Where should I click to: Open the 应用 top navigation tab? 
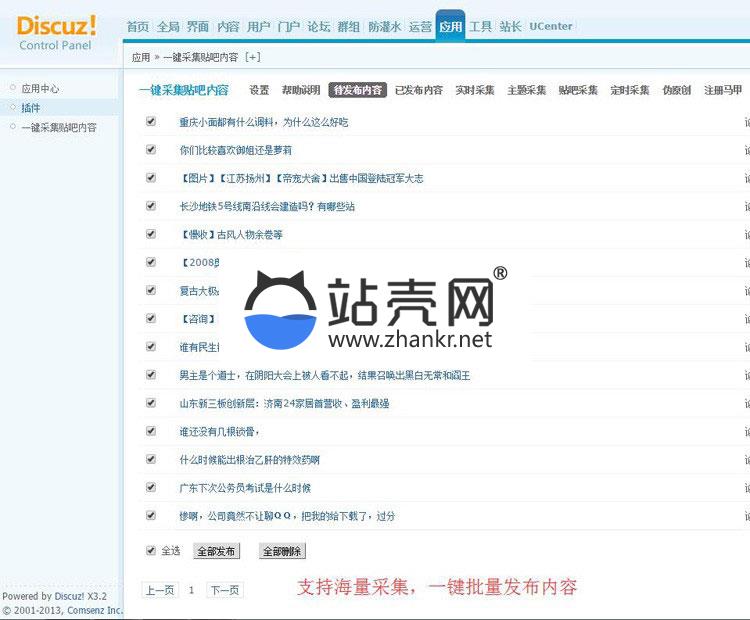(x=450, y=27)
